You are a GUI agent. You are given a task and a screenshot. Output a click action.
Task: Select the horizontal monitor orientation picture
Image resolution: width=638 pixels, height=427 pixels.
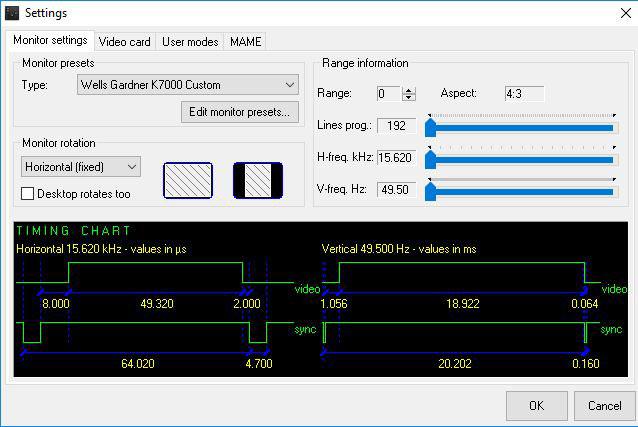188,180
